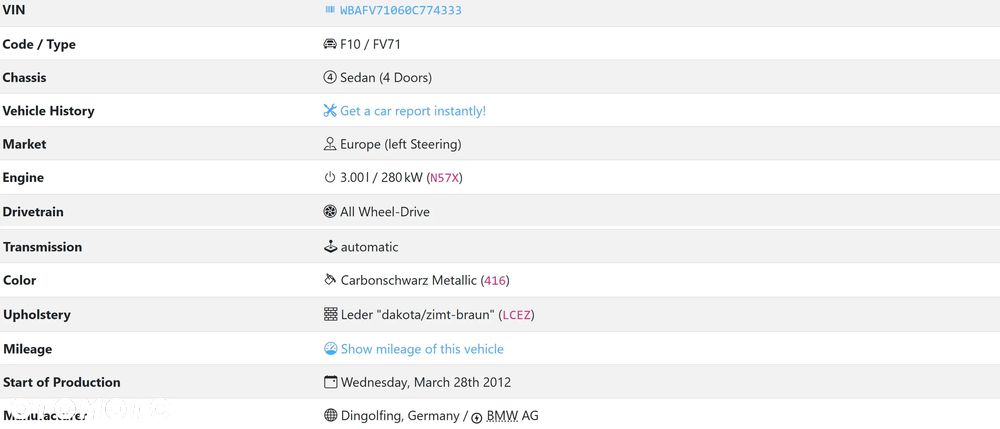Click the LCEZ upholstery code
The height and width of the screenshot is (429, 1000).
pyautogui.click(x=517, y=315)
